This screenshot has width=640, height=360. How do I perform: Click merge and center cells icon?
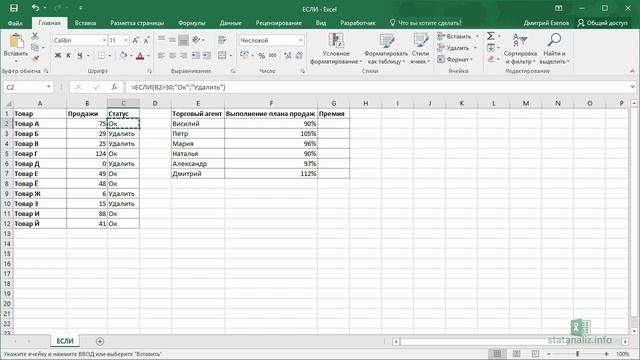tap(222, 56)
